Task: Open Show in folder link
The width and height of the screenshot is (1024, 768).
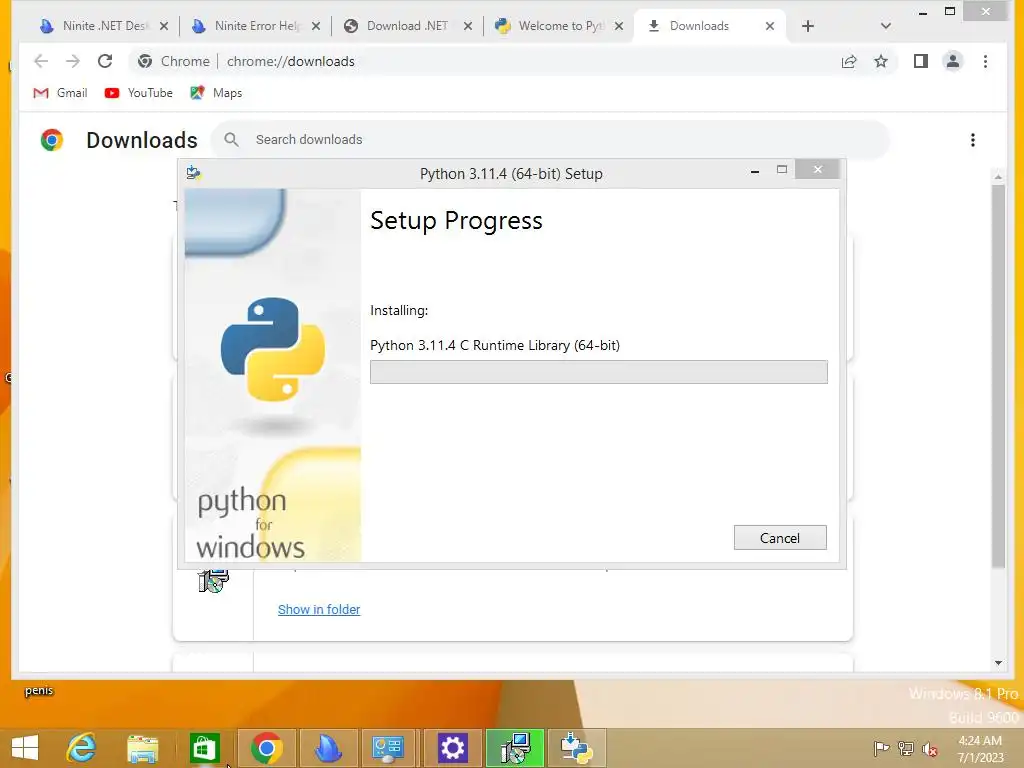Action: tap(319, 609)
